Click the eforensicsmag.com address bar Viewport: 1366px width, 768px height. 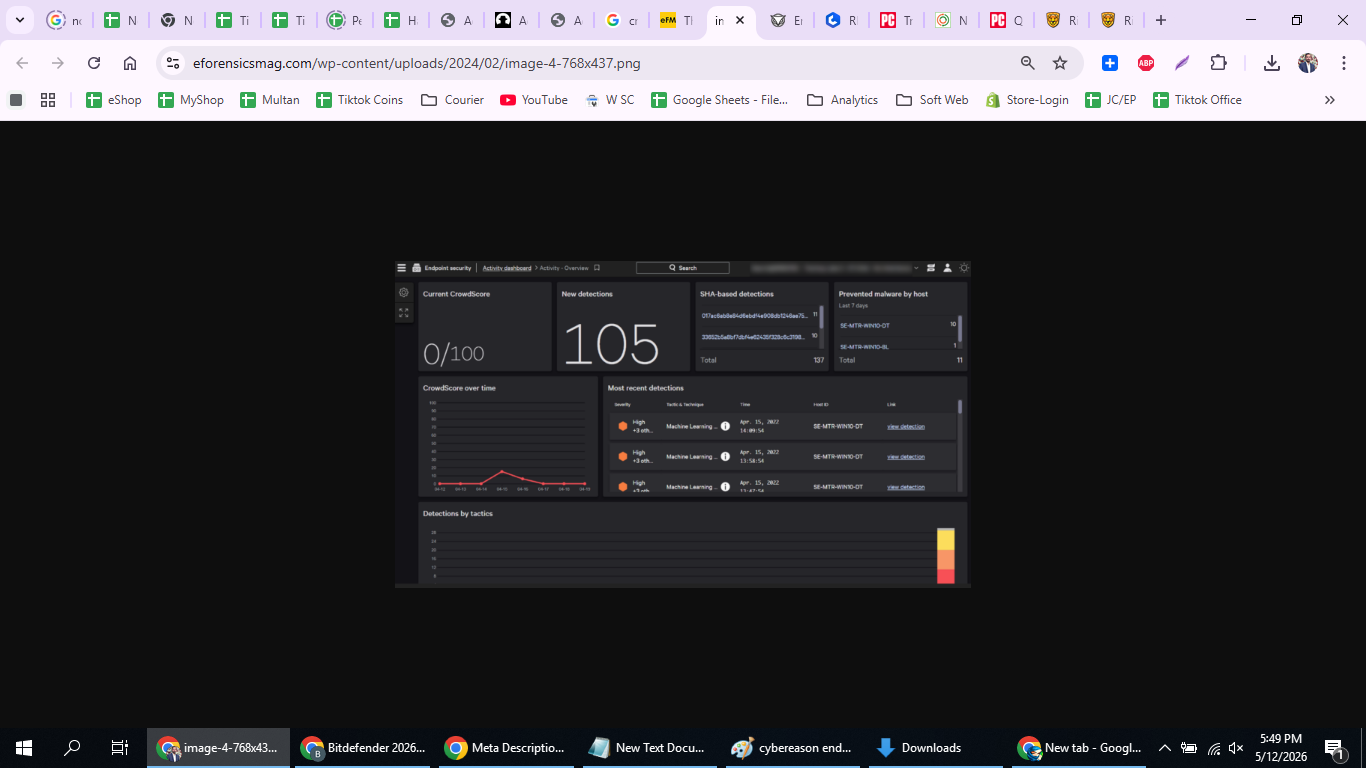tap(600, 63)
